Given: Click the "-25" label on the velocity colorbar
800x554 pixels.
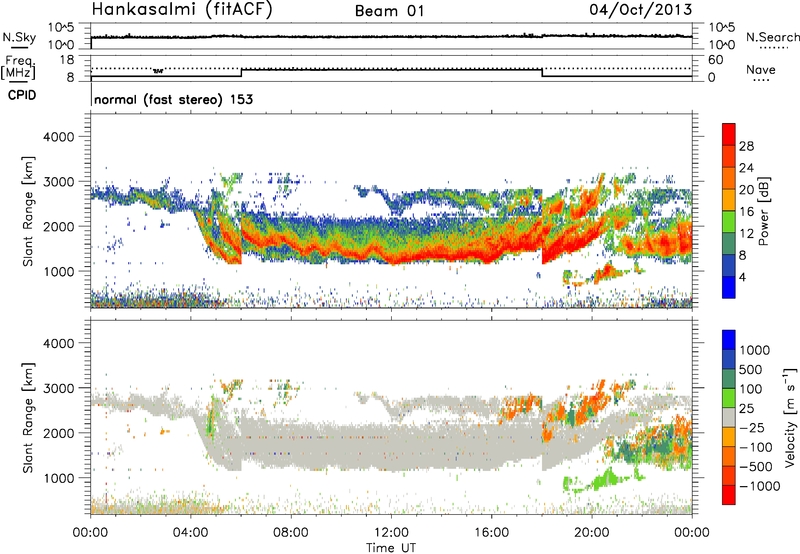Looking at the screenshot, I should coord(752,427).
